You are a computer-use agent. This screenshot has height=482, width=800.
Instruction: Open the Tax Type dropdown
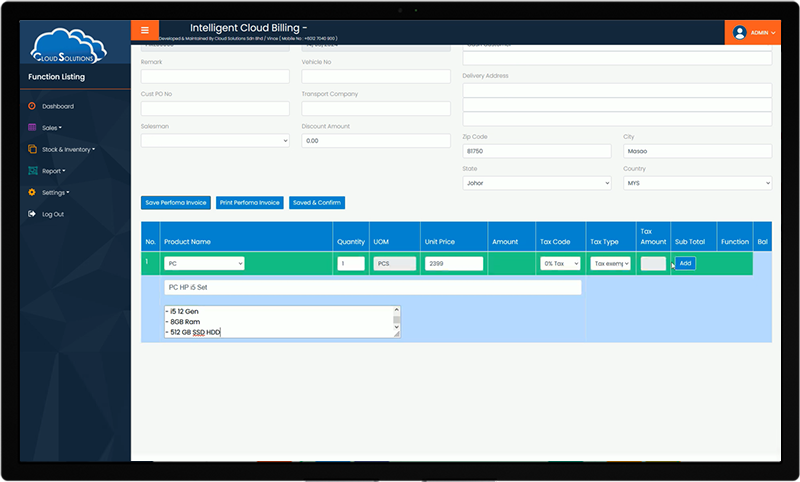[611, 264]
